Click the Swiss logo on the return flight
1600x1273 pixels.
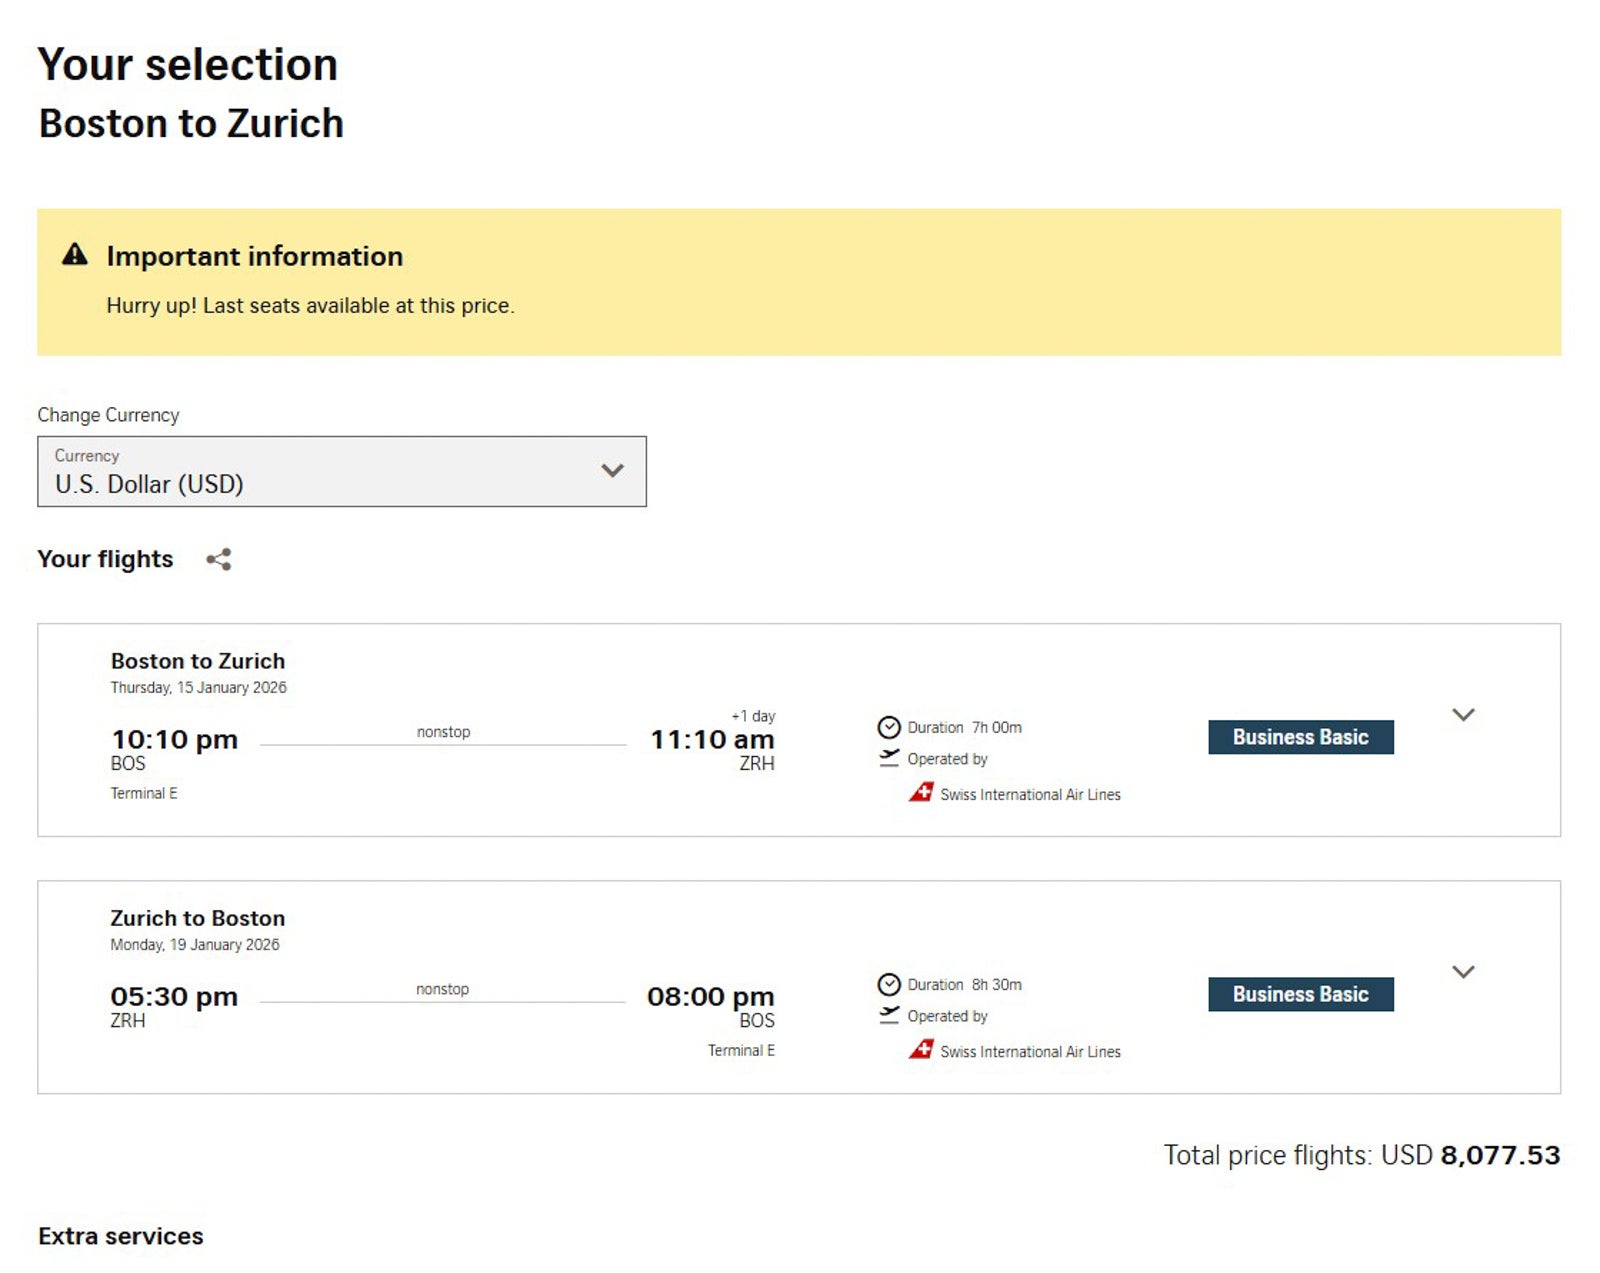tap(921, 1050)
